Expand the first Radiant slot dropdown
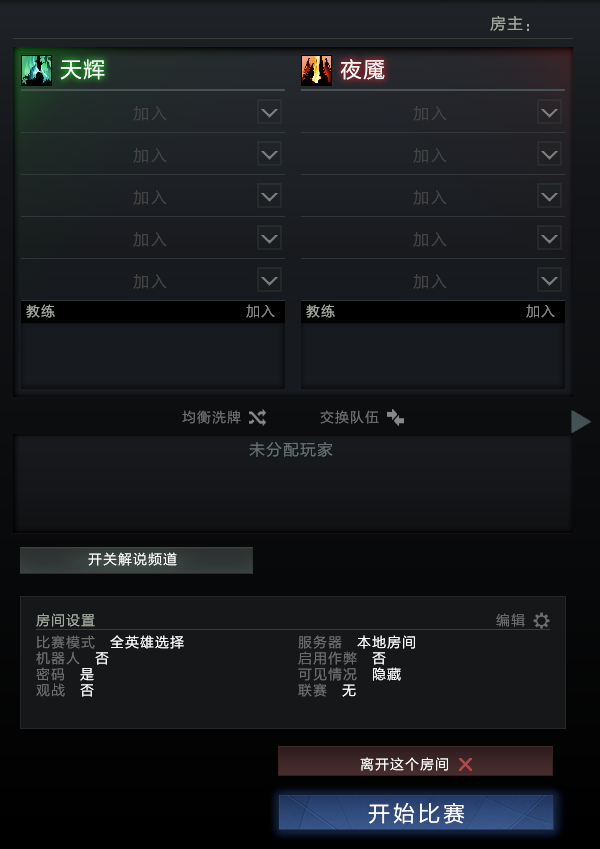Image resolution: width=600 pixels, height=849 pixels. pyautogui.click(x=269, y=112)
